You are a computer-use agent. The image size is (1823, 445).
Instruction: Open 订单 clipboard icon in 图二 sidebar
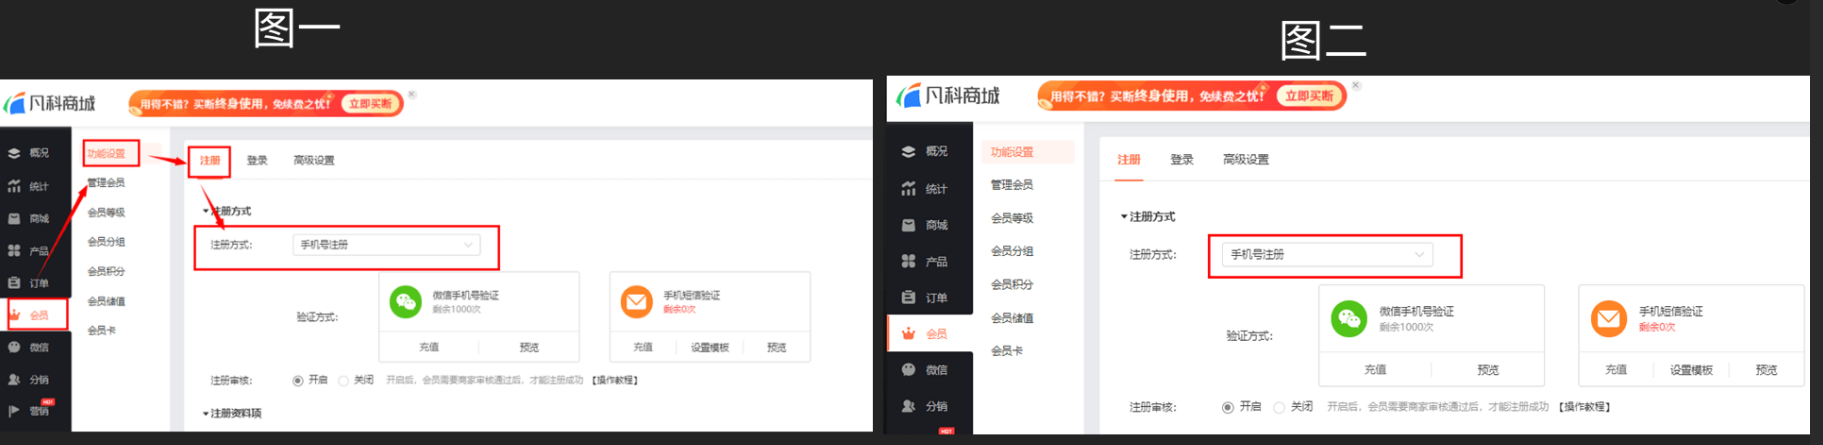coord(908,298)
